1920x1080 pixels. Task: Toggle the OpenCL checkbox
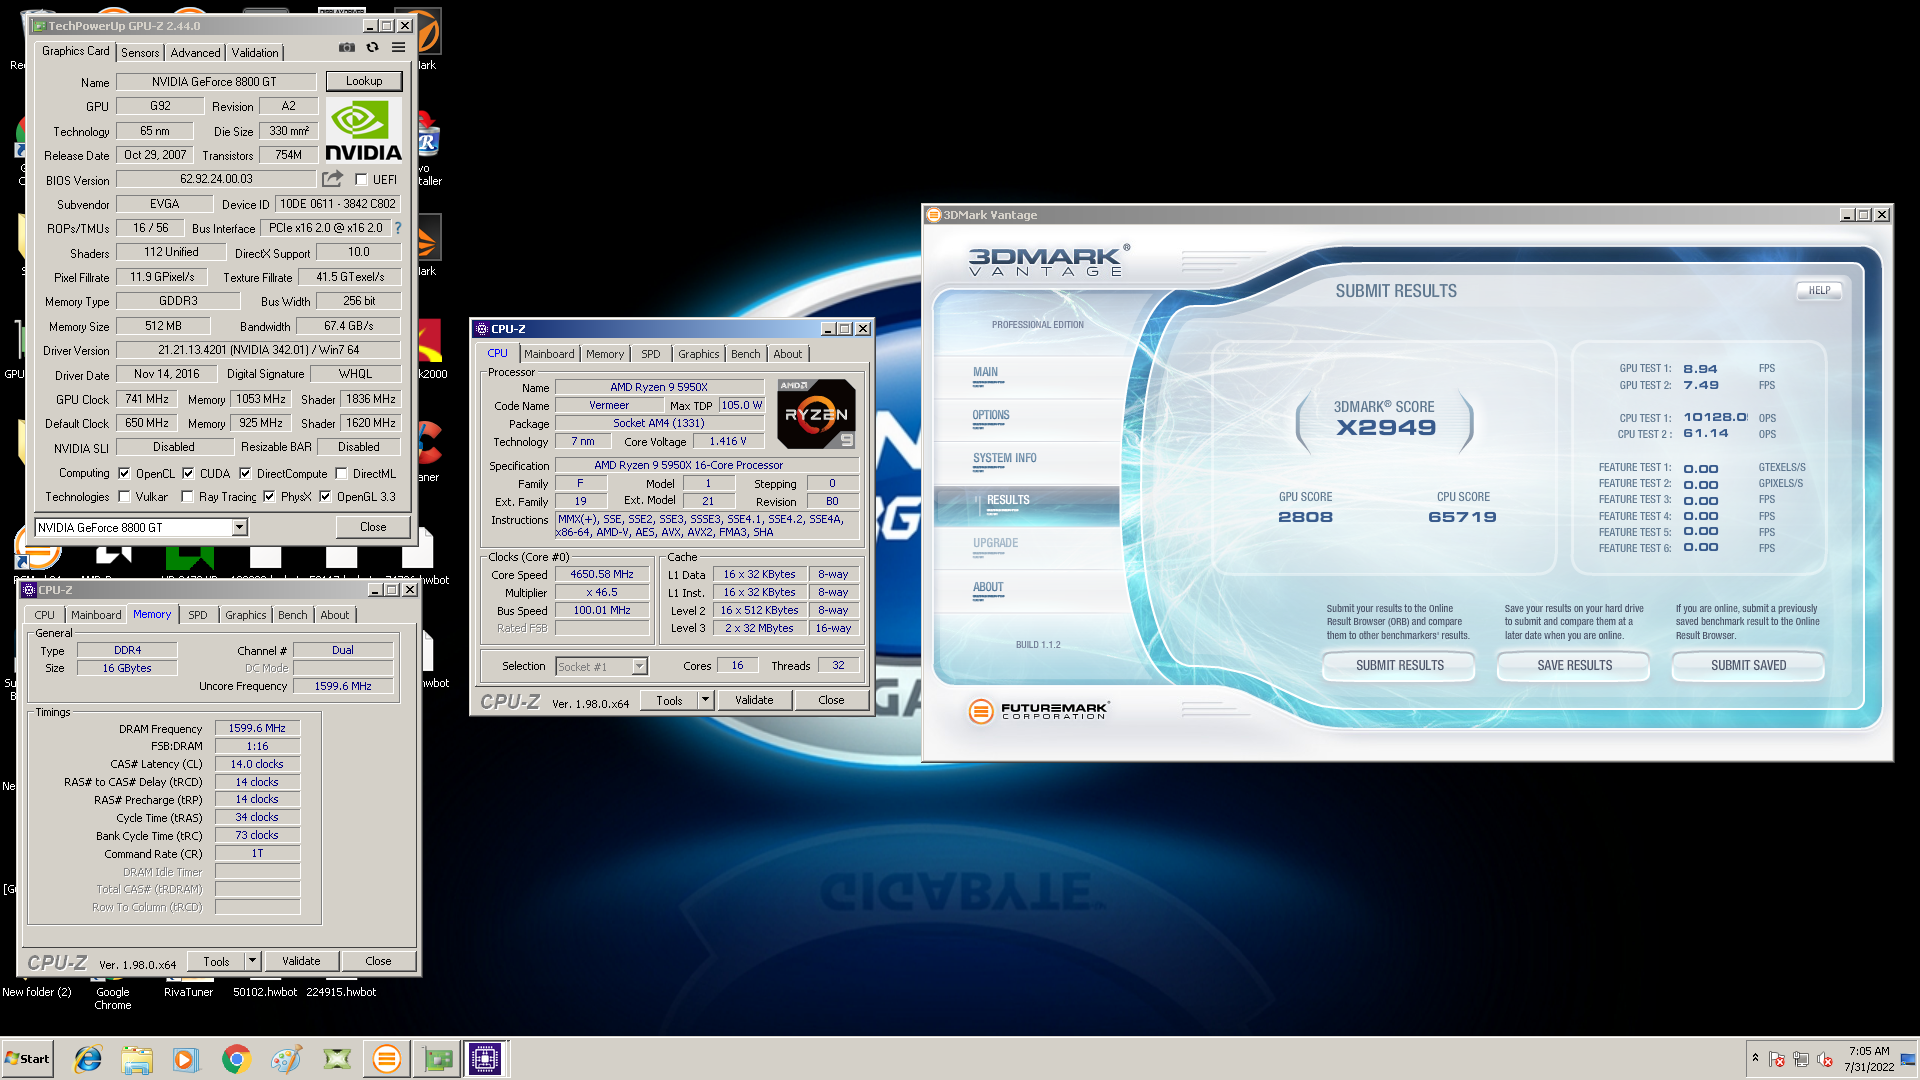click(x=124, y=474)
